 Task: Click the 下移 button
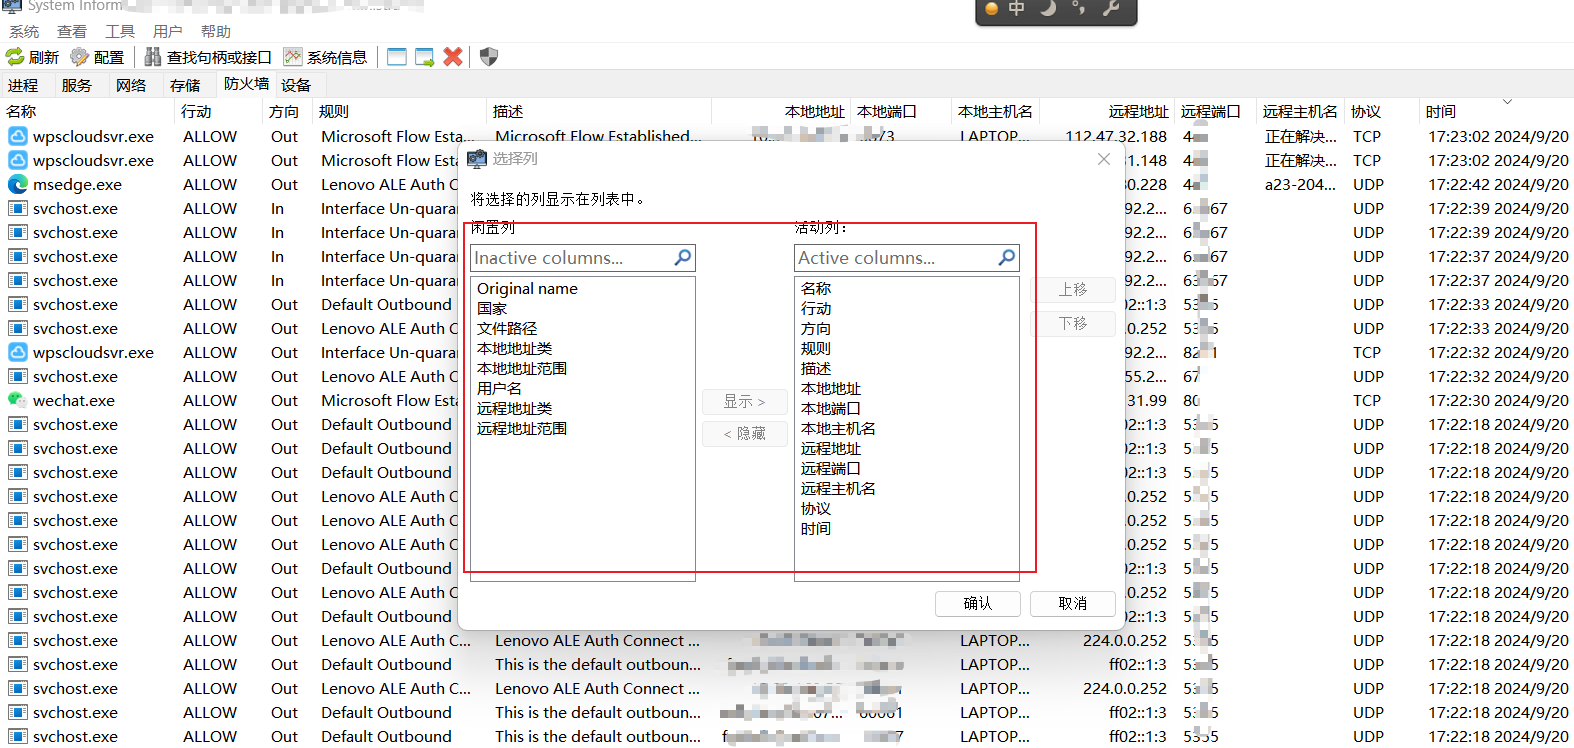(x=1073, y=324)
